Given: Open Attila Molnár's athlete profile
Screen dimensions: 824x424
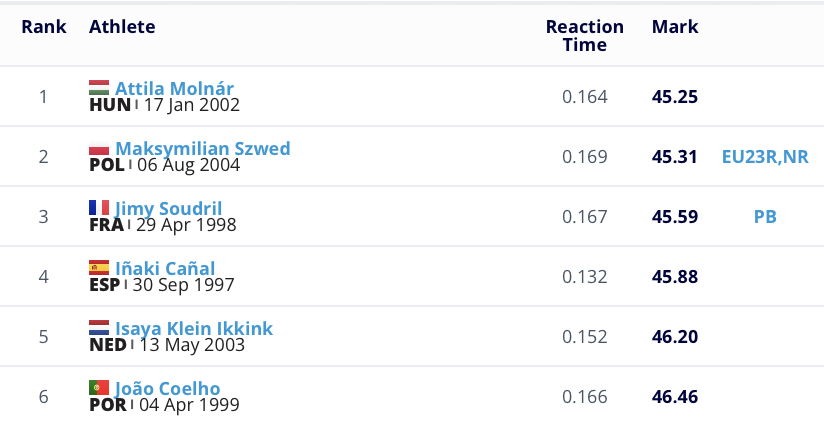Looking at the screenshot, I should (174, 88).
